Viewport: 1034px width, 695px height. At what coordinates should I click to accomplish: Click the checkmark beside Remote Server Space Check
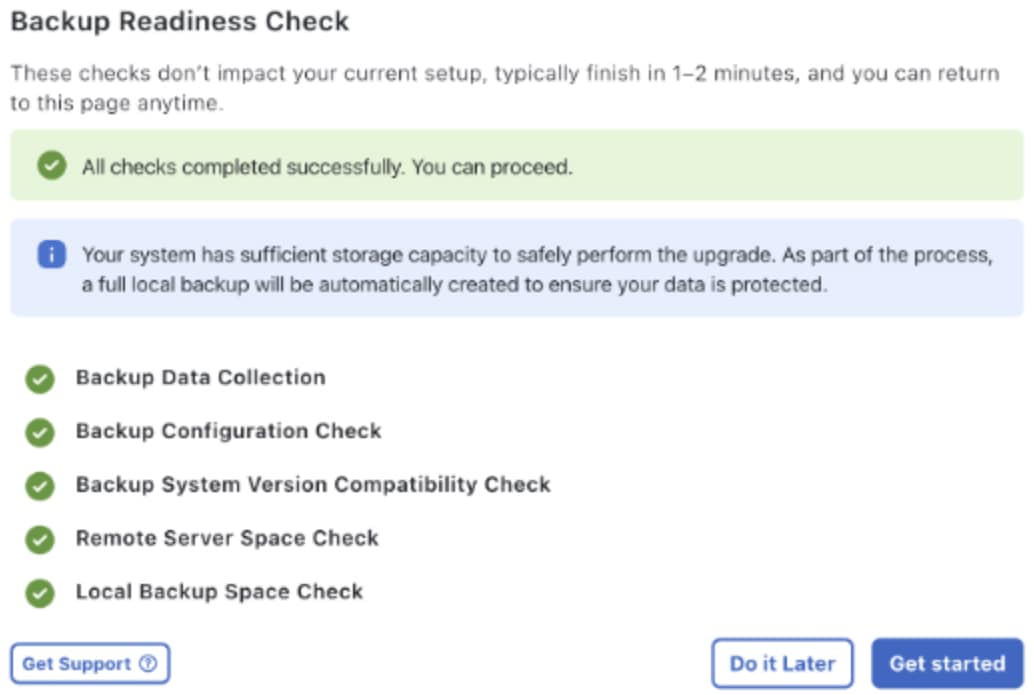[40, 539]
